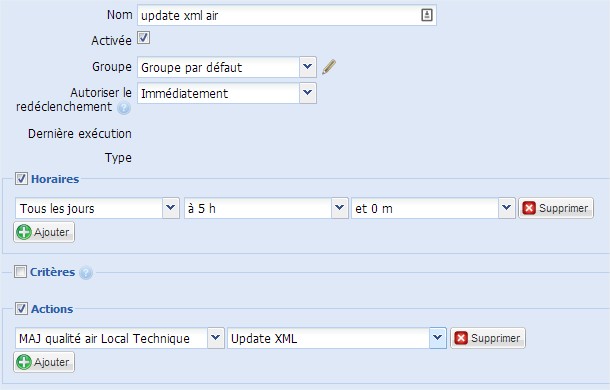Image resolution: width=610 pixels, height=390 pixels.
Task: Uncheck the Activée checkbox
Action: [x=144, y=38]
